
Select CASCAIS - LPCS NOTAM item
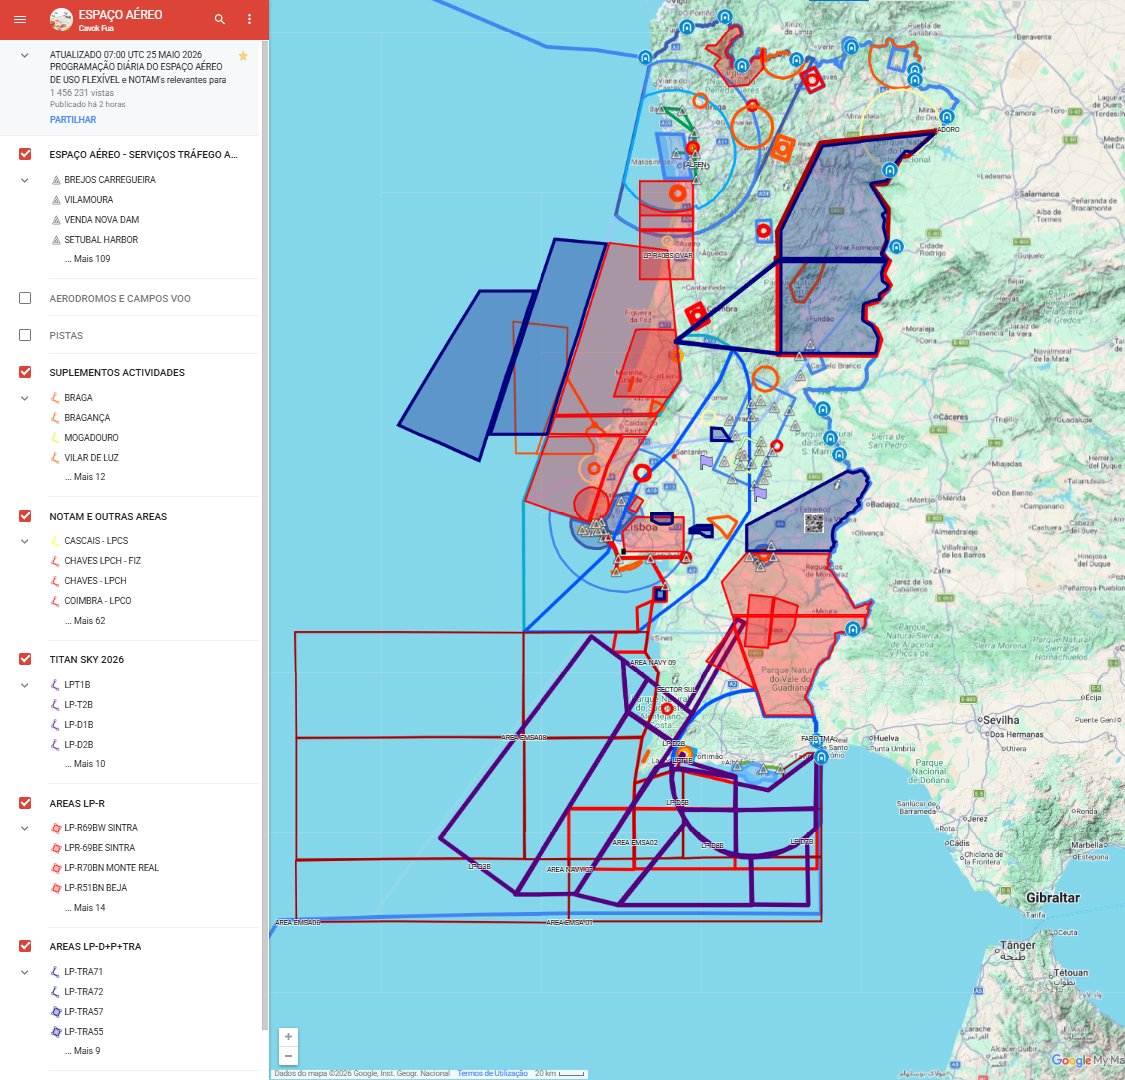96,540
